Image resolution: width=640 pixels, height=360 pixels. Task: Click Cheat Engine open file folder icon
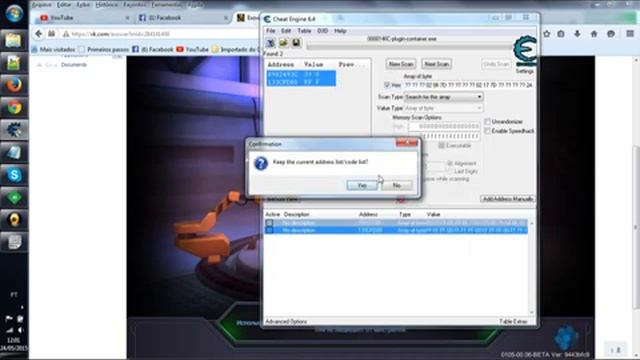tap(283, 43)
